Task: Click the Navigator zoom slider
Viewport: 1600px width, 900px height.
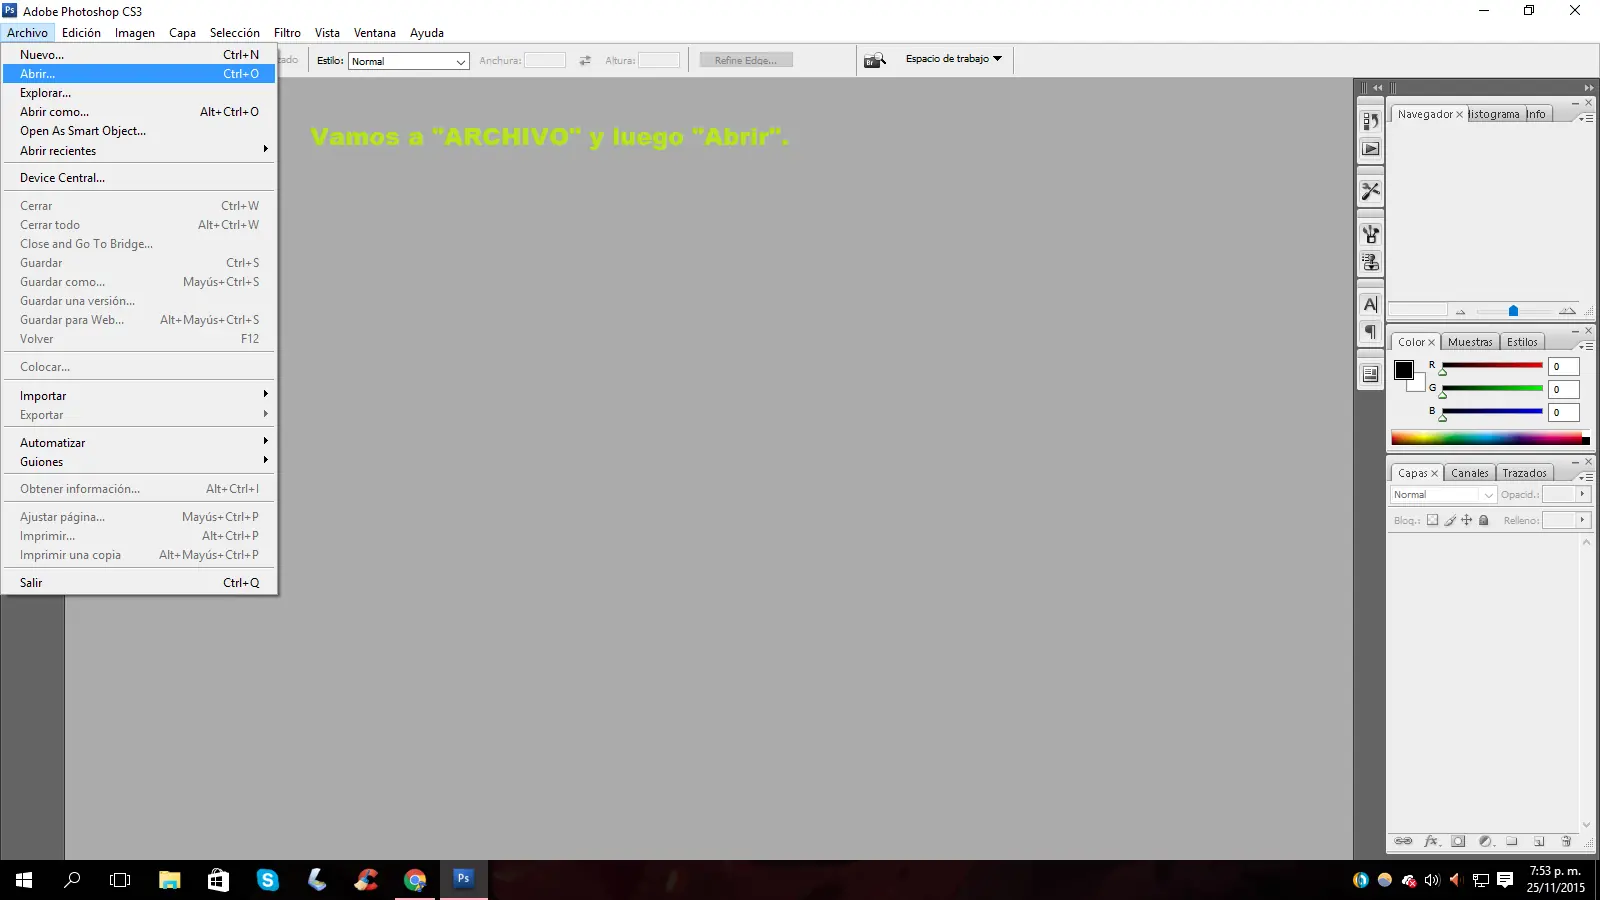Action: pos(1514,311)
